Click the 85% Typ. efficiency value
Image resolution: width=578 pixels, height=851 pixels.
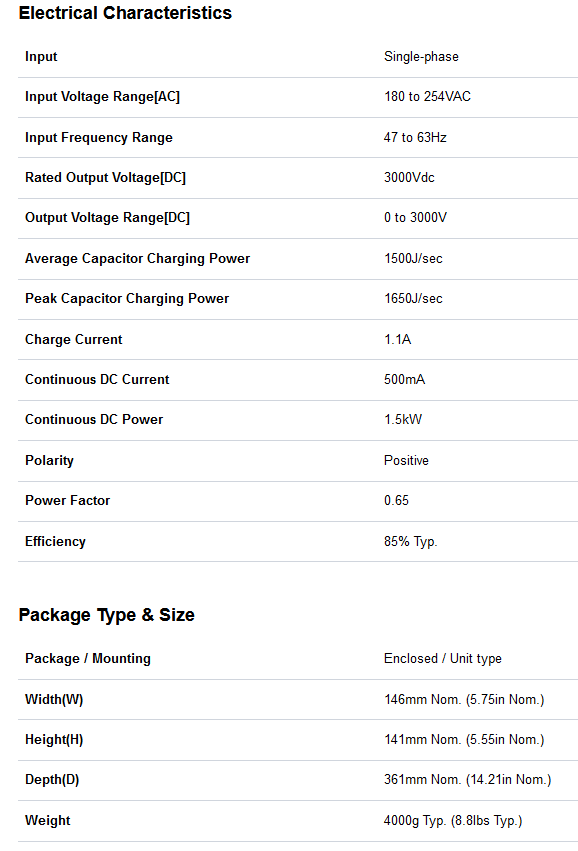click(410, 542)
